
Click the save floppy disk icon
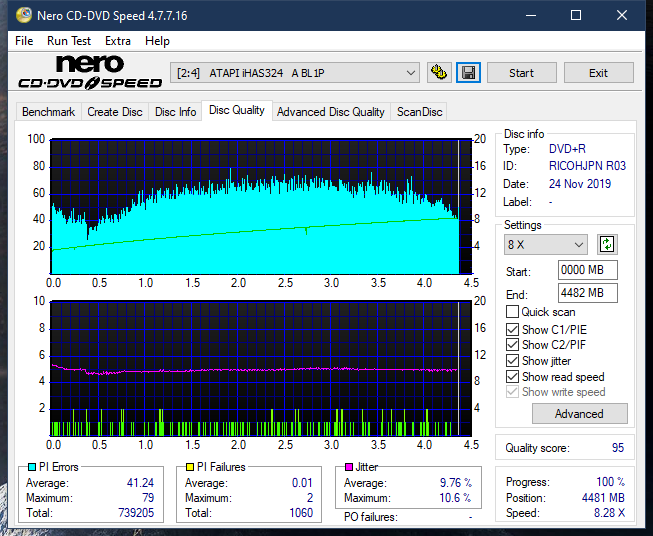(x=469, y=73)
